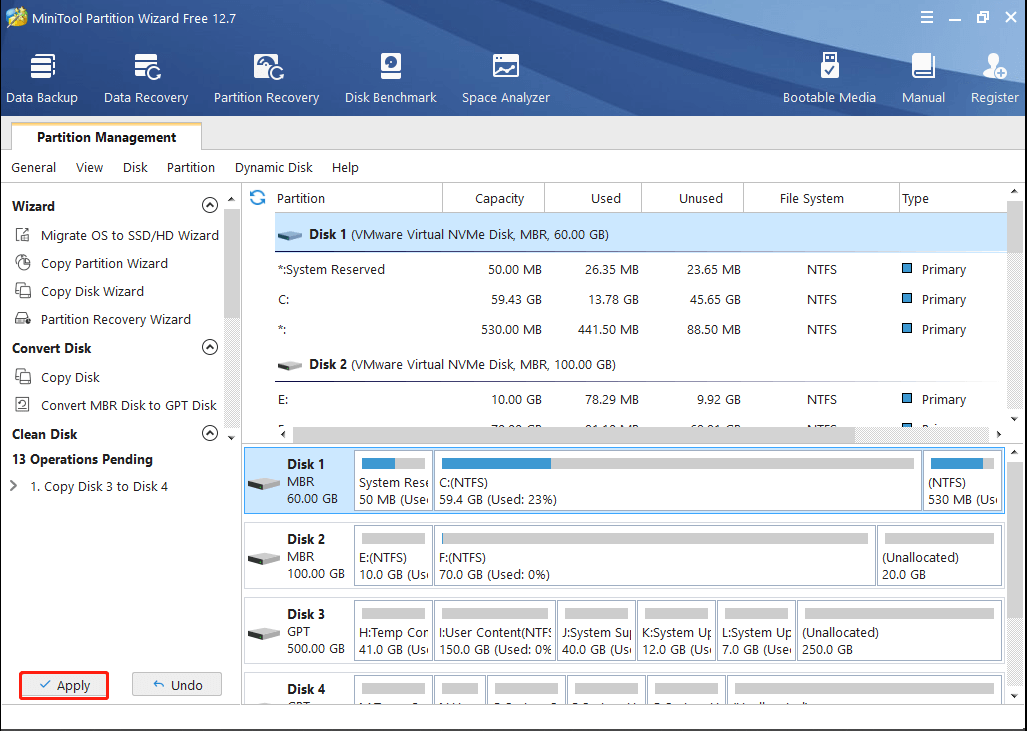Create Bootable Media
1027x731 pixels.
click(x=829, y=79)
